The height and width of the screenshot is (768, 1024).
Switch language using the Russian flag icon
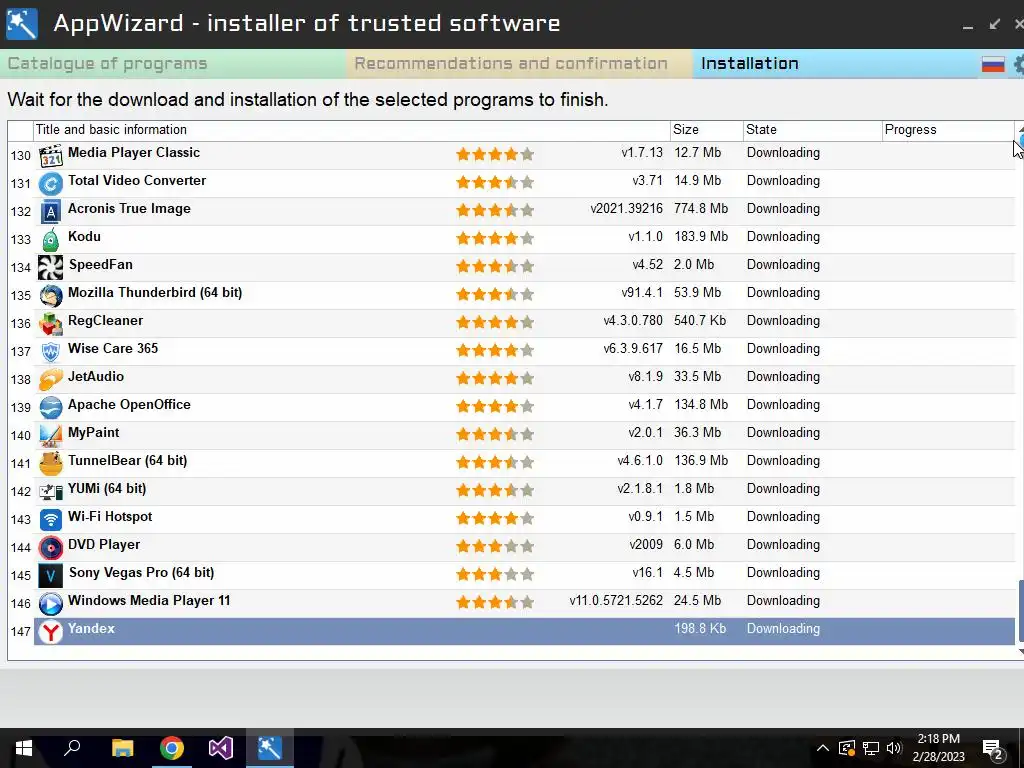click(993, 64)
